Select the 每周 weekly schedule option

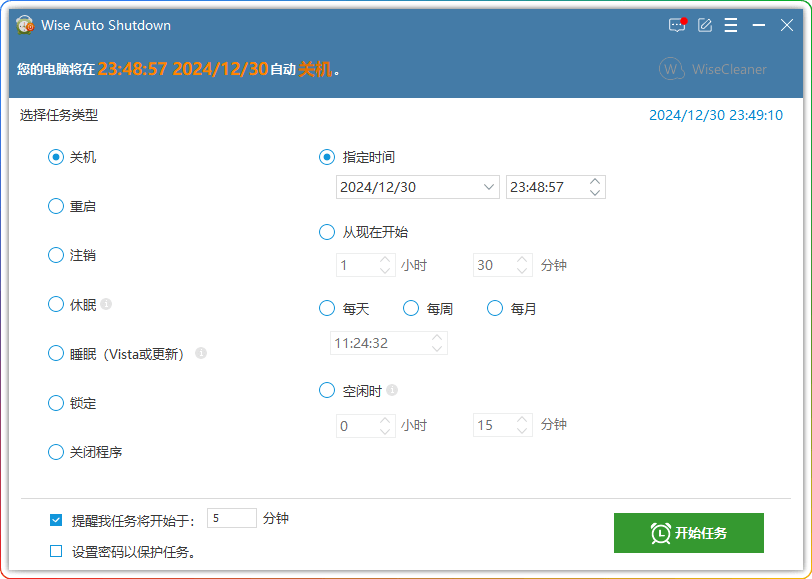(410, 308)
